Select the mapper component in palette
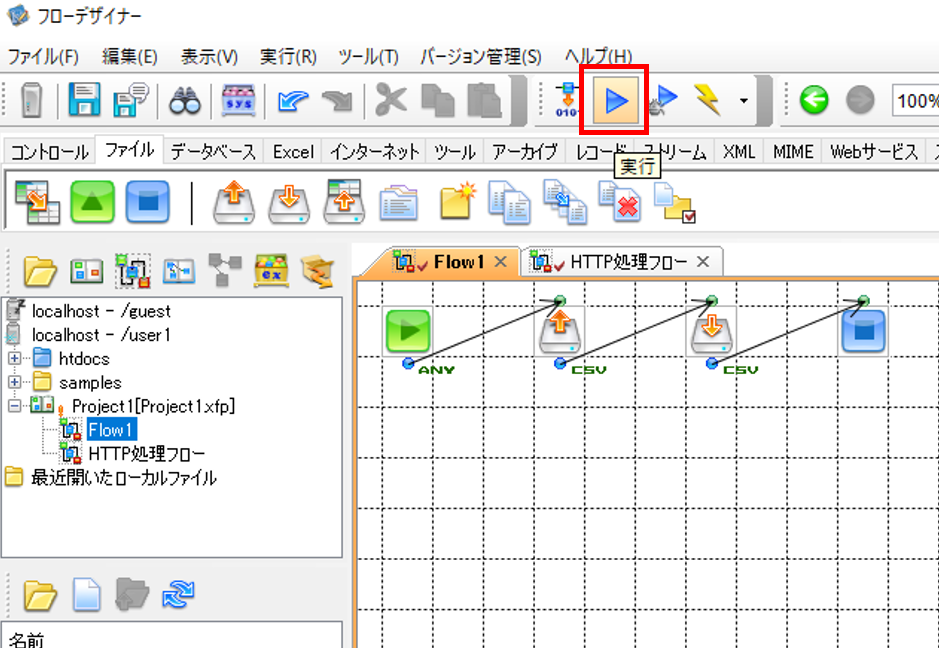The height and width of the screenshot is (648, 939). click(x=37, y=202)
